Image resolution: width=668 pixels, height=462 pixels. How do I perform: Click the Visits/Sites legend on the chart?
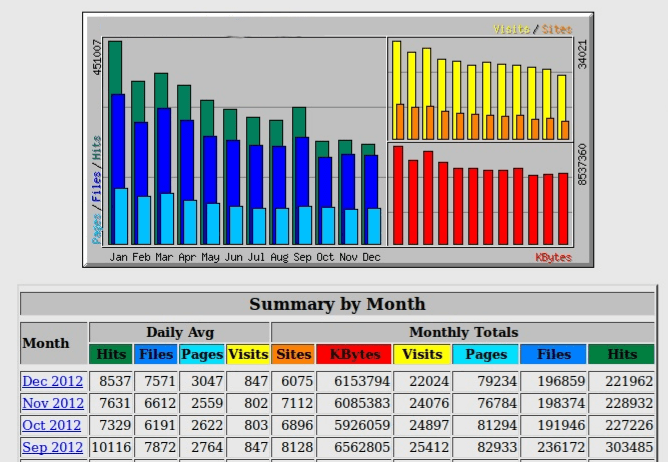coord(532,29)
